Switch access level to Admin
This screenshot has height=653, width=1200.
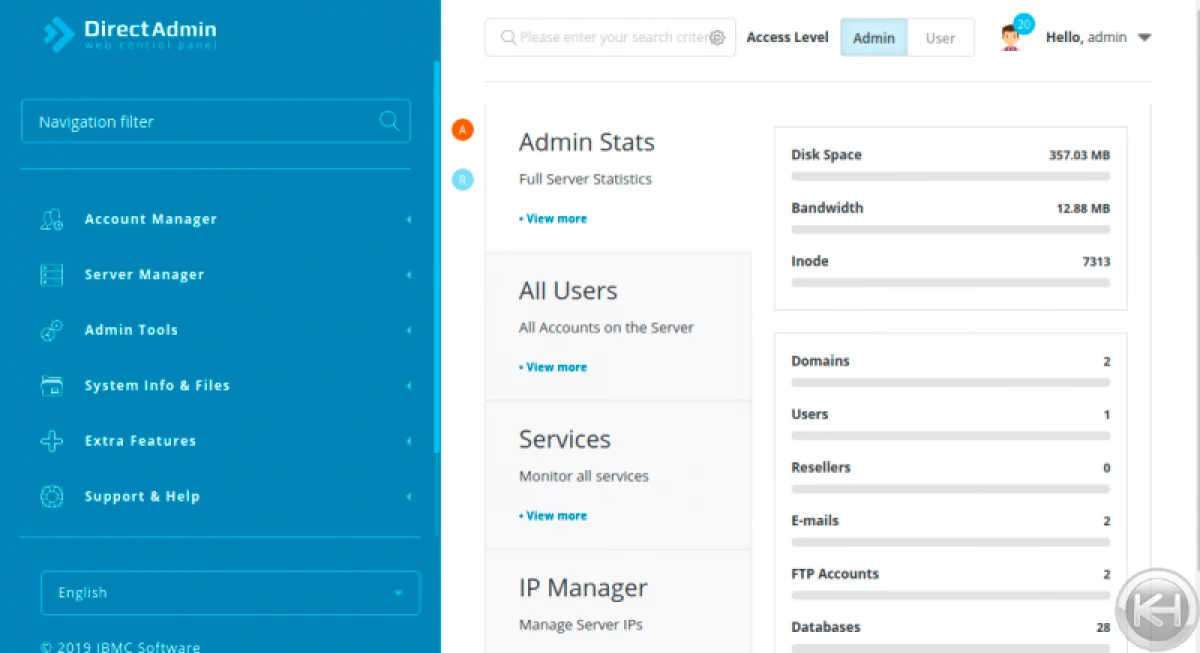874,38
